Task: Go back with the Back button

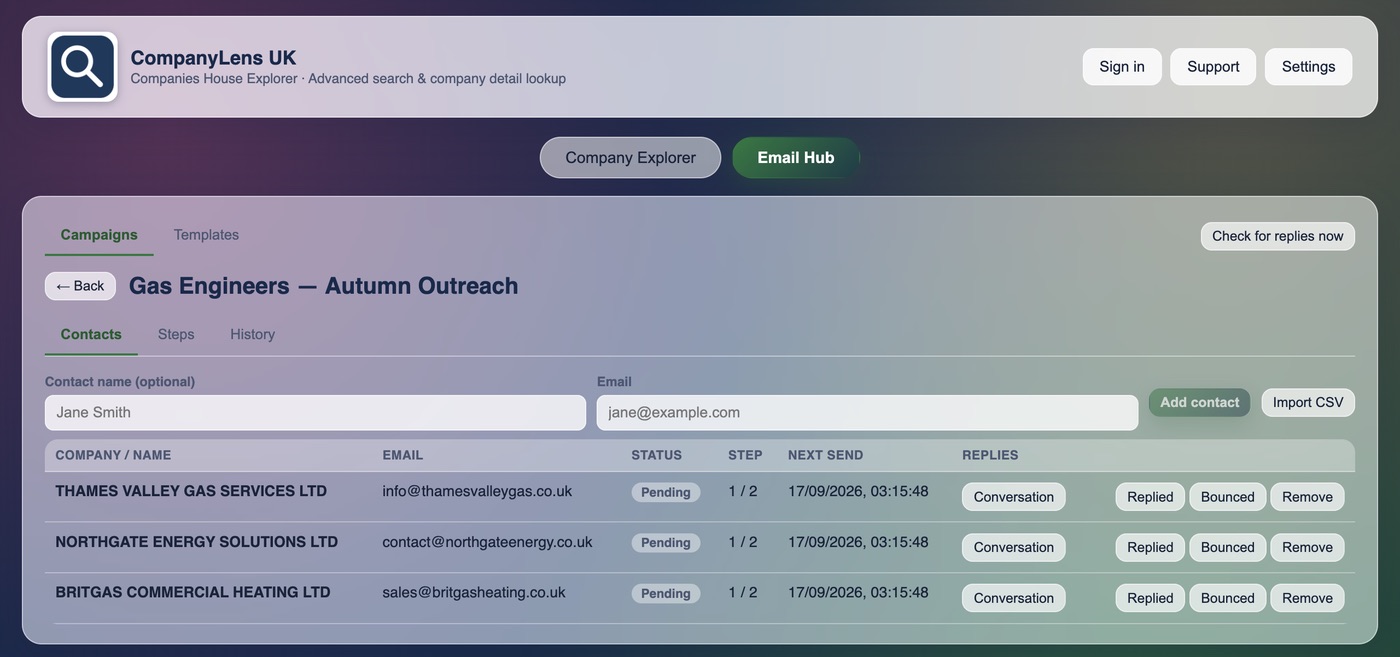Action: [x=80, y=286]
